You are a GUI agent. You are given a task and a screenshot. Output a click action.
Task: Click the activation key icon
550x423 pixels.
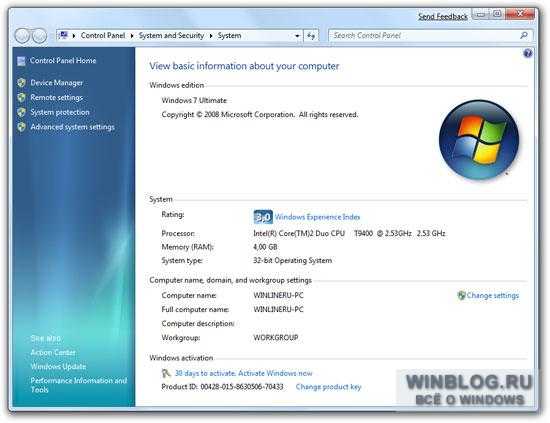(x=166, y=373)
